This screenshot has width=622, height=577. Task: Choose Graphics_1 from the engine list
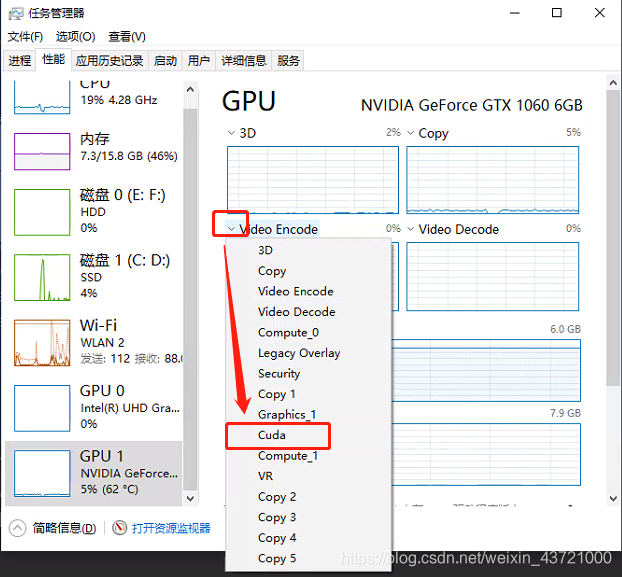308,415
